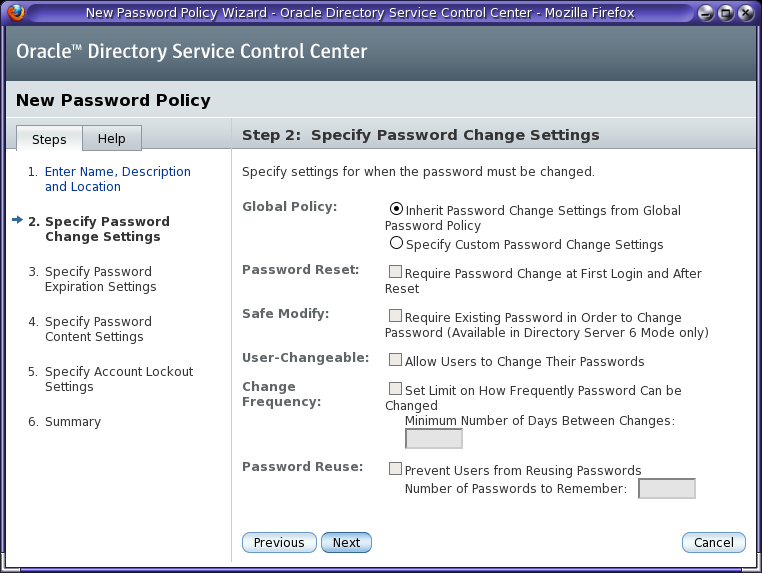
Task: Go back with the Previous button
Action: [x=279, y=543]
